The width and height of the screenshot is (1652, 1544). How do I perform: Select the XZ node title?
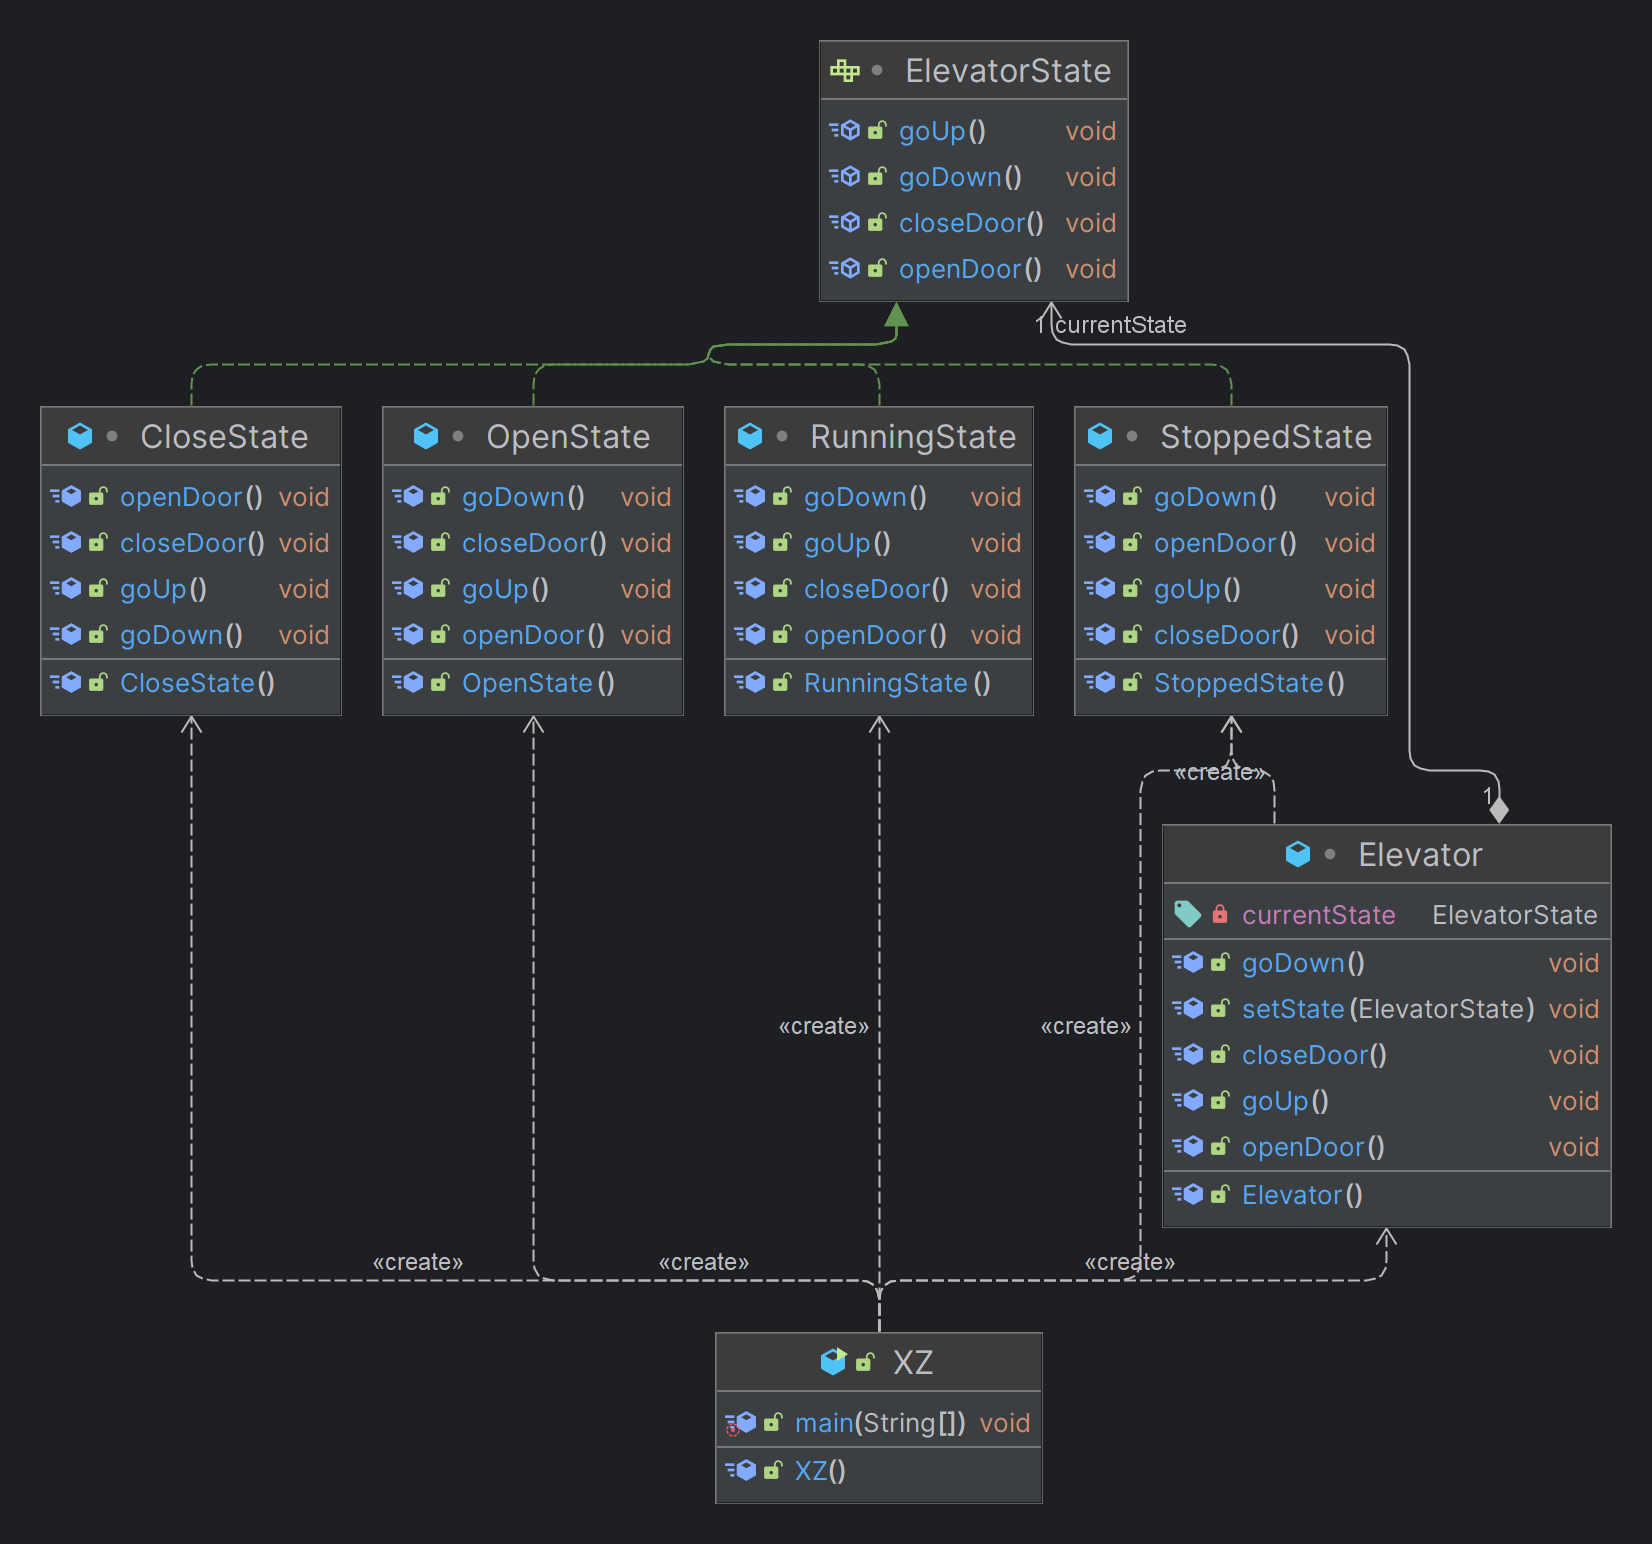click(913, 1362)
